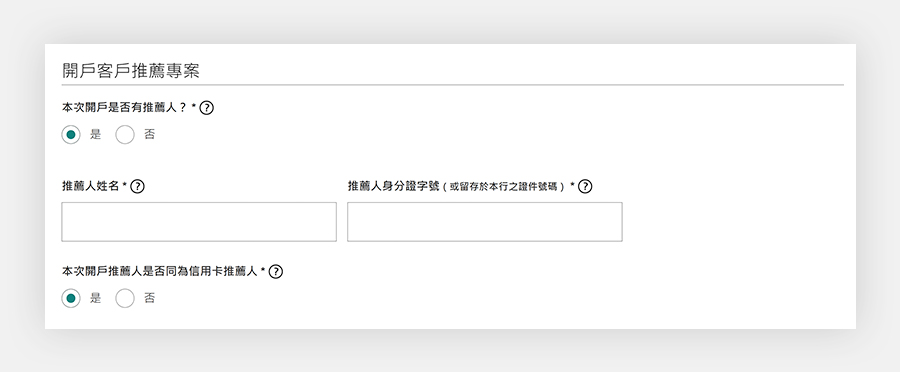Viewport: 900px width, 372px height.
Task: Choose 是 radio for 同為信用卡推薦人 question
Action: tap(71, 299)
